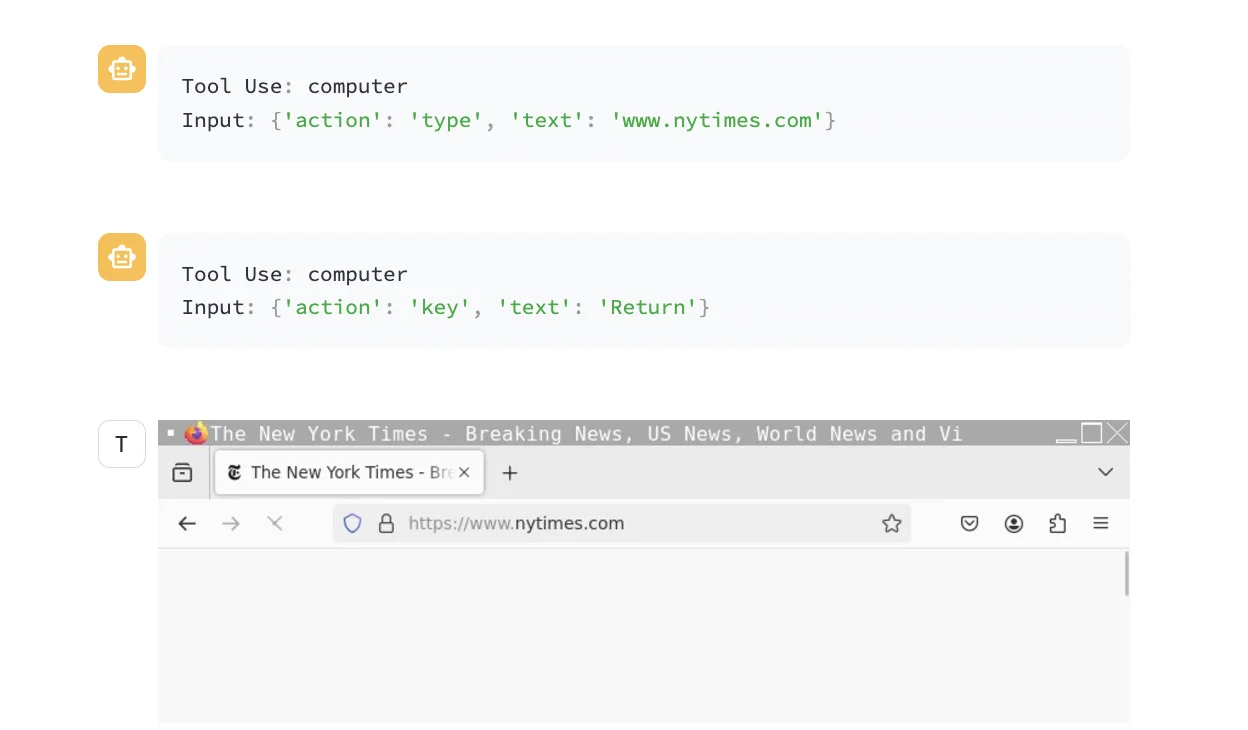
Task: Select the 'www.nytimes.com' type action text
Action: coord(717,120)
